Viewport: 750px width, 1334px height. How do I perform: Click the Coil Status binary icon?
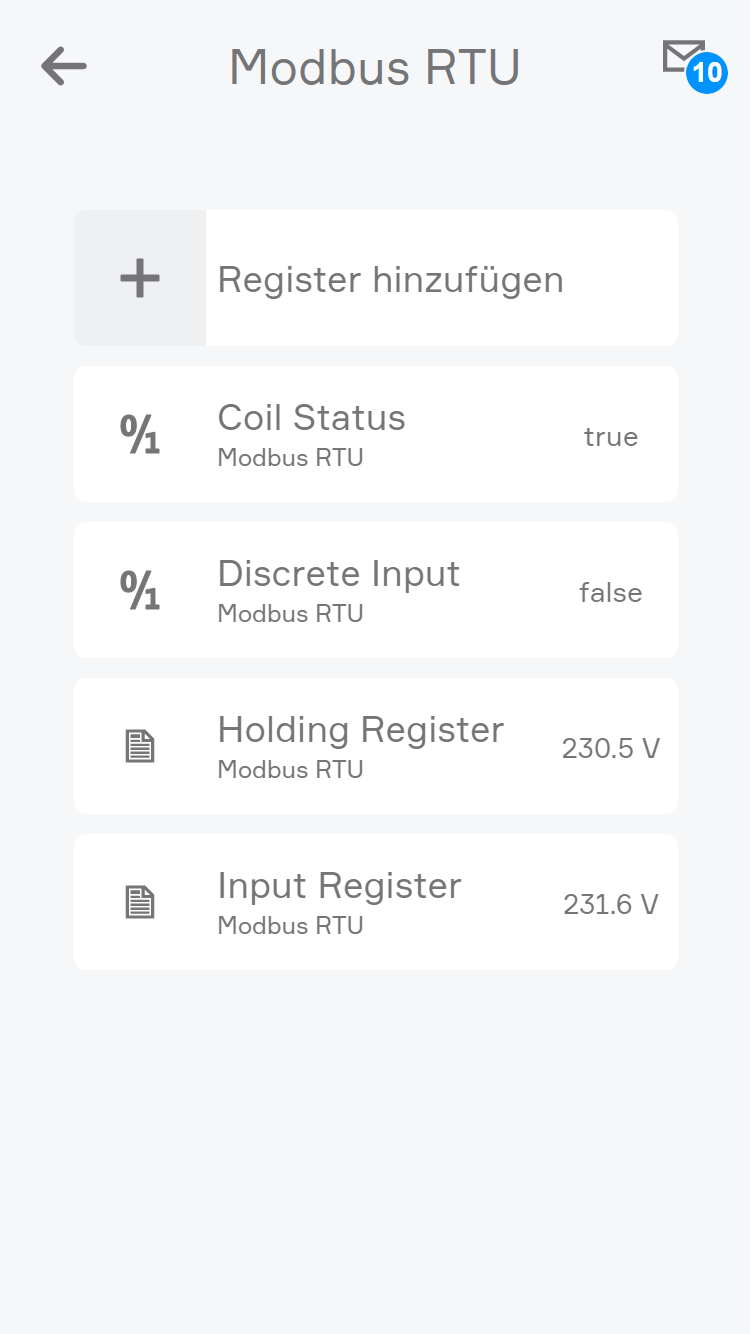140,434
